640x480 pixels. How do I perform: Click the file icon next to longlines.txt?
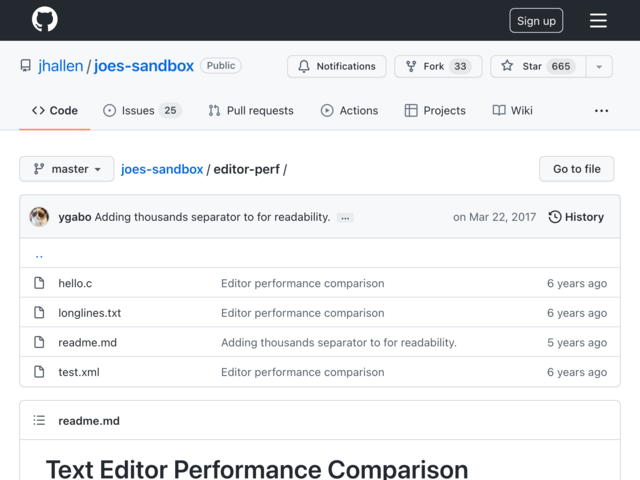pyautogui.click(x=39, y=313)
